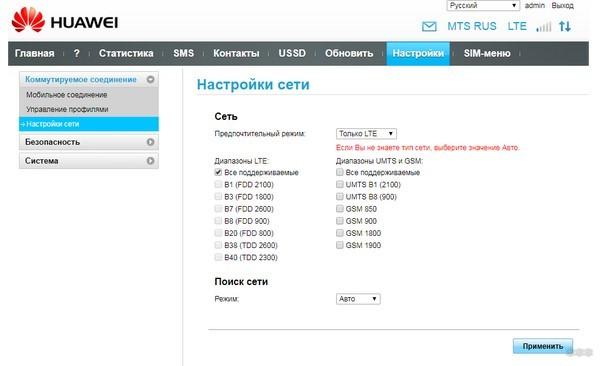Click the Выход logout link
Image resolution: width=600 pixels, height=366 pixels.
pyautogui.click(x=562, y=5)
